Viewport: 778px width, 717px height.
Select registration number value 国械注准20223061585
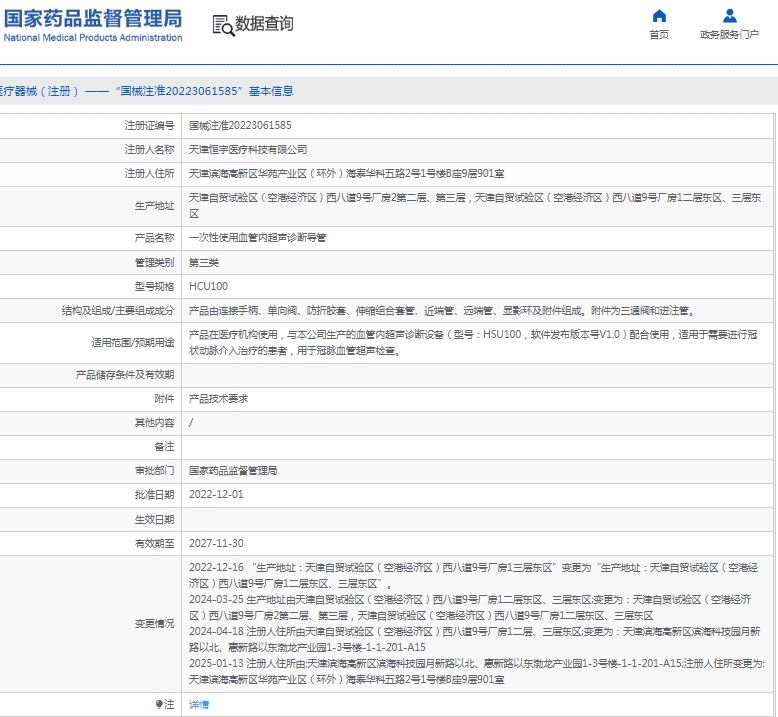pyautogui.click(x=240, y=126)
